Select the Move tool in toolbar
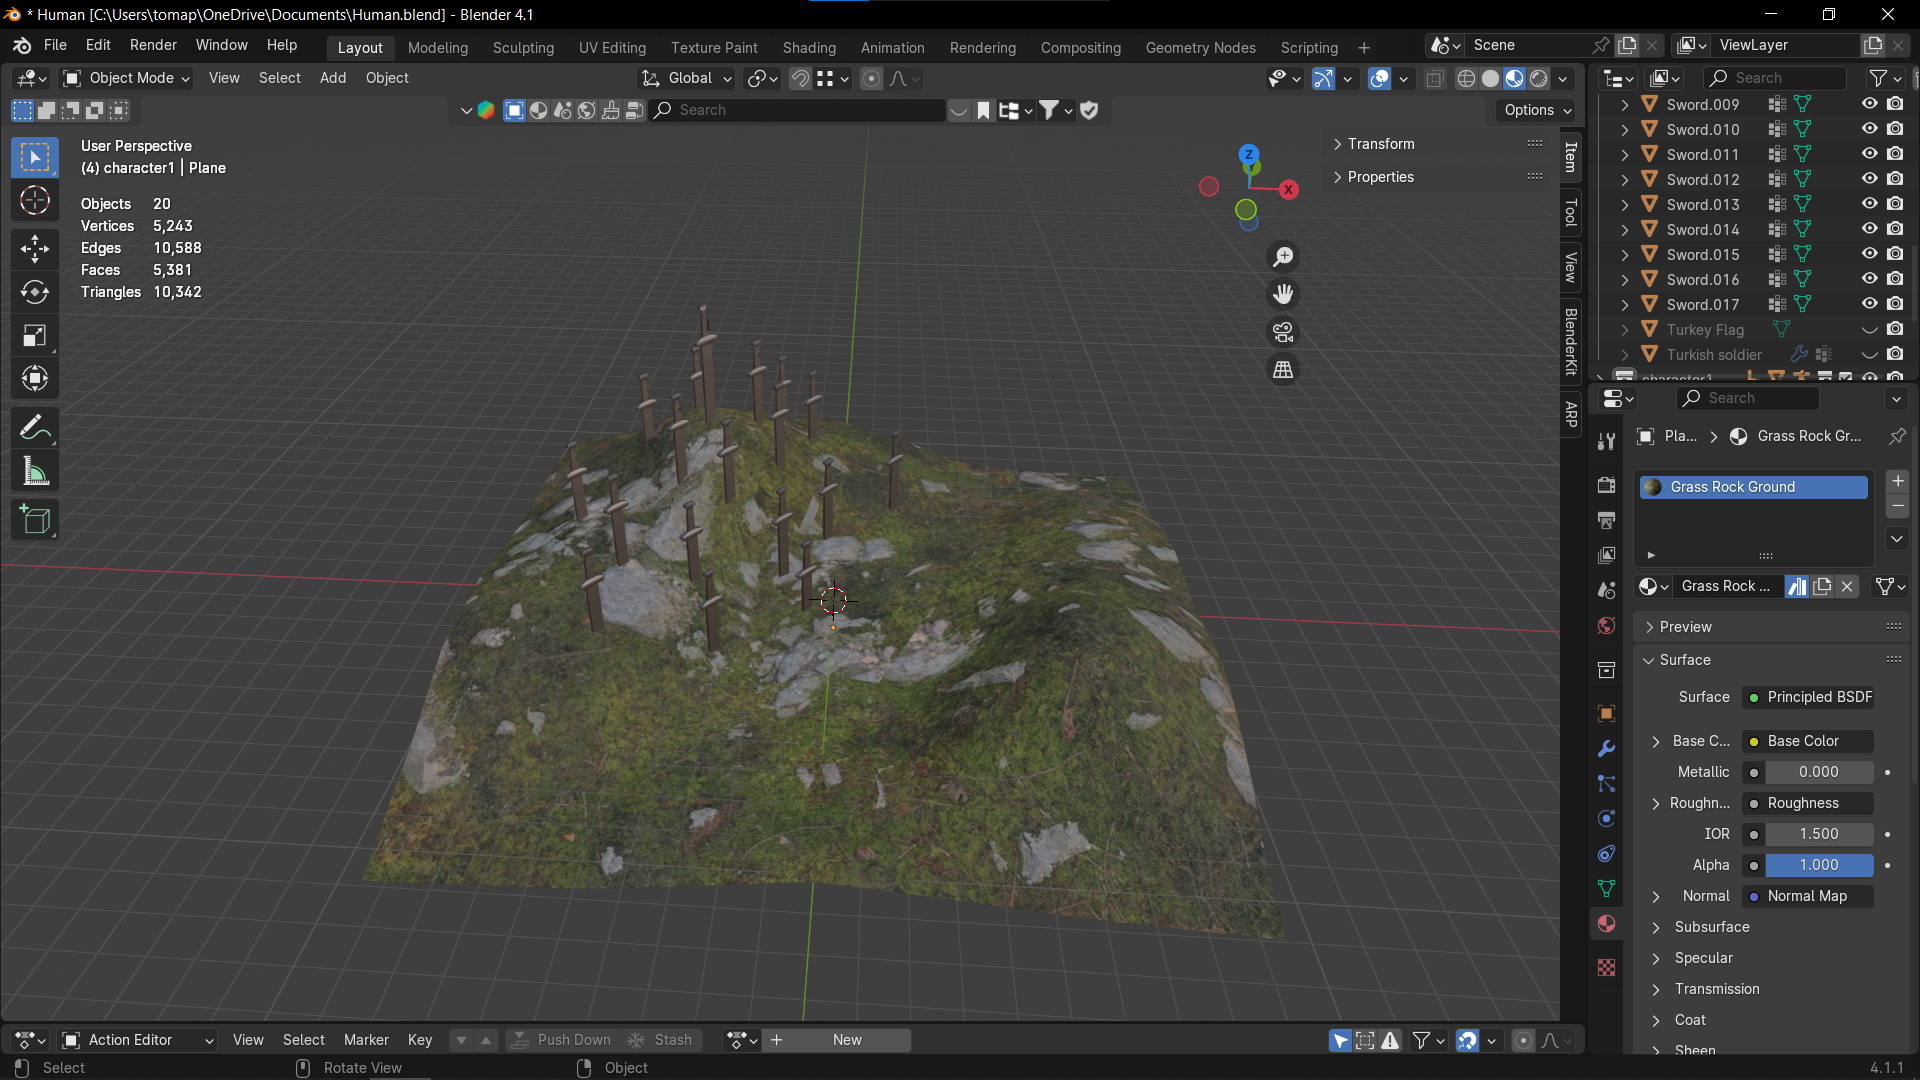 coord(35,248)
